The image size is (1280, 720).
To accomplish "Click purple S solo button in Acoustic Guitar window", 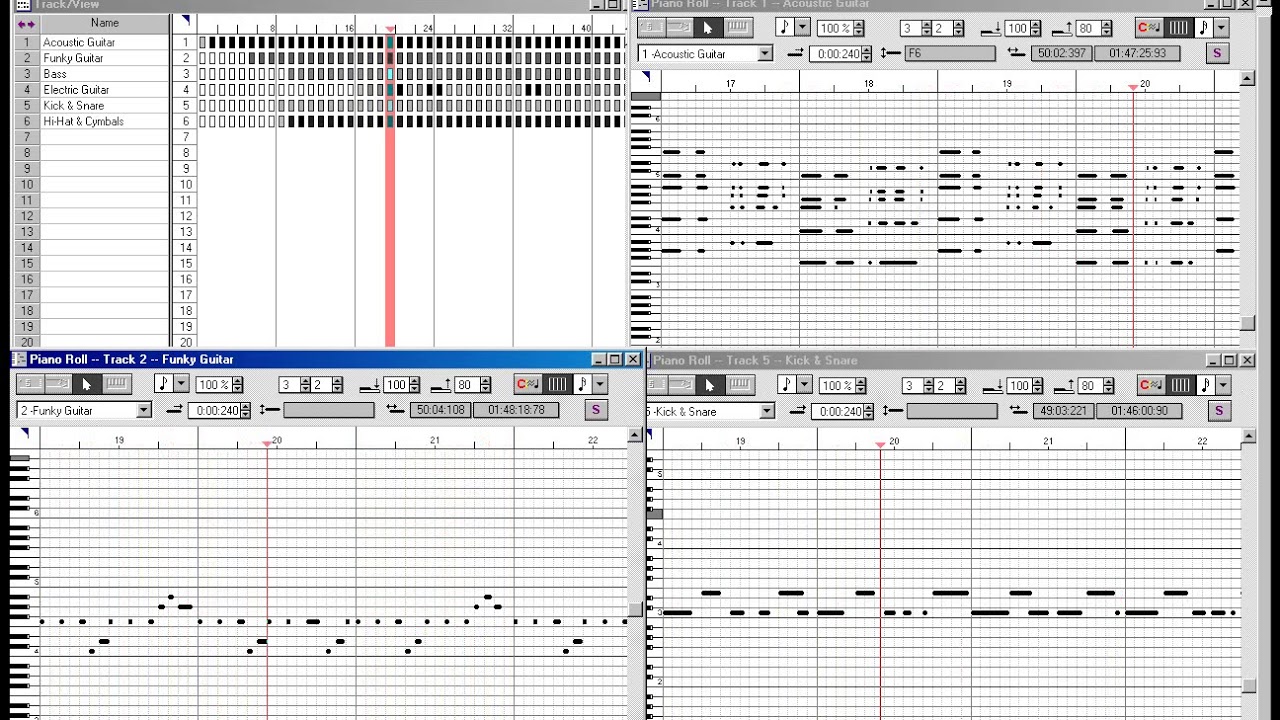I will (x=1217, y=53).
